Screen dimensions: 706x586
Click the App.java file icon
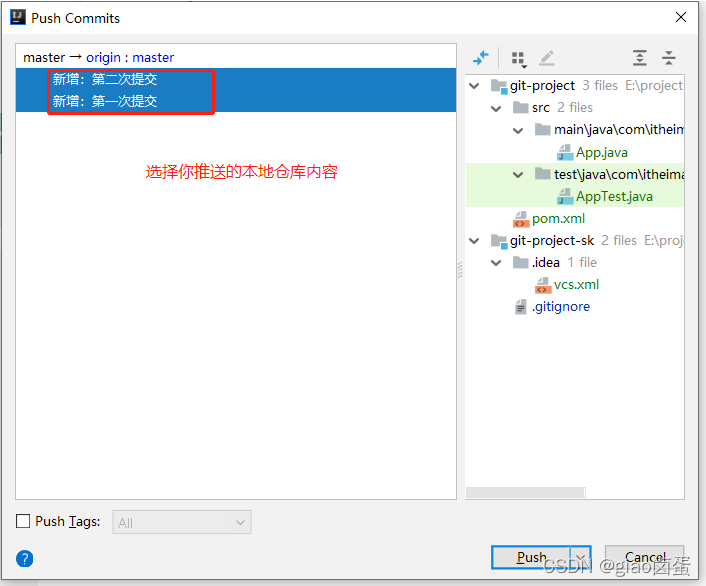[x=565, y=152]
